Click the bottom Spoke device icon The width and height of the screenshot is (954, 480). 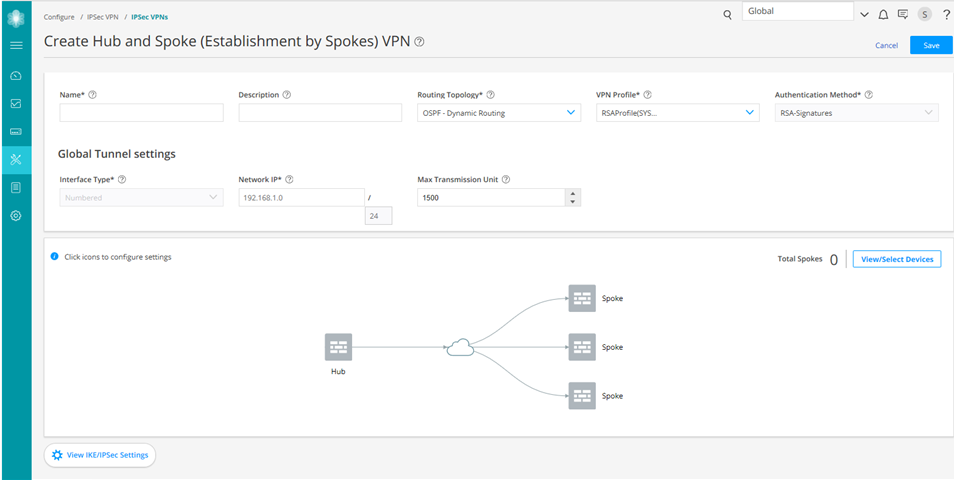click(582, 395)
